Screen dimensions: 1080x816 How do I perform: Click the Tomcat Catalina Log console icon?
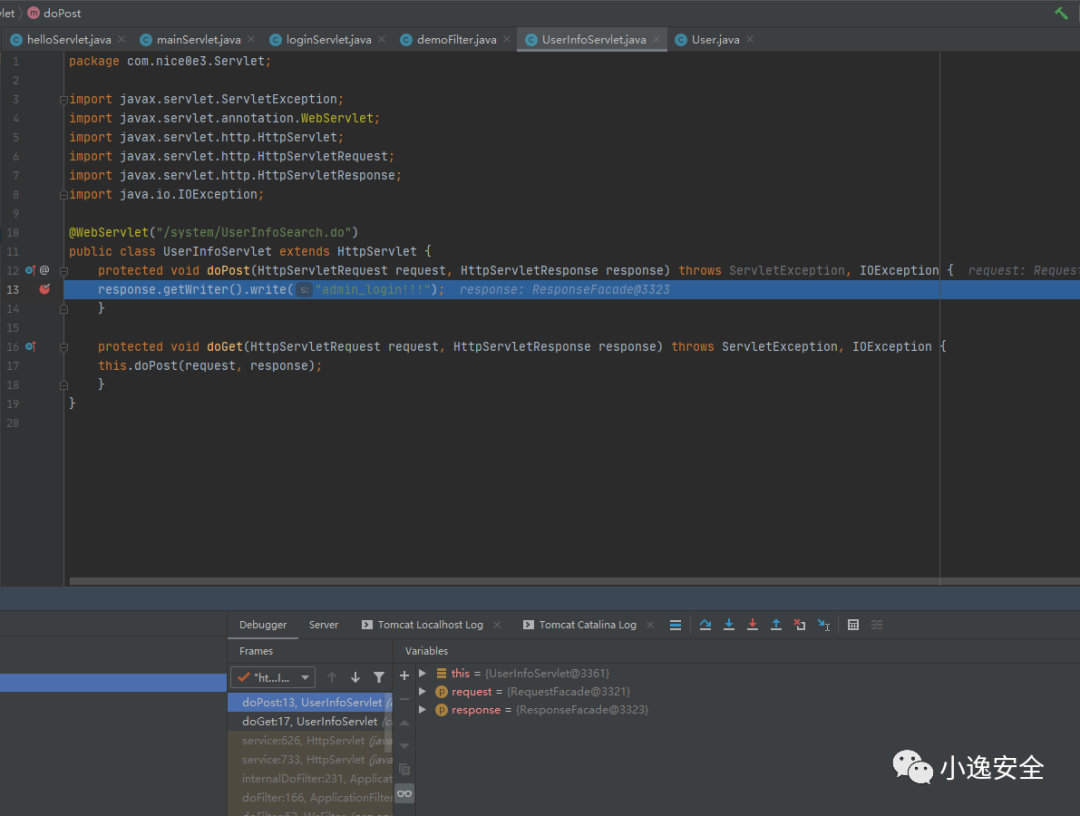click(x=528, y=625)
